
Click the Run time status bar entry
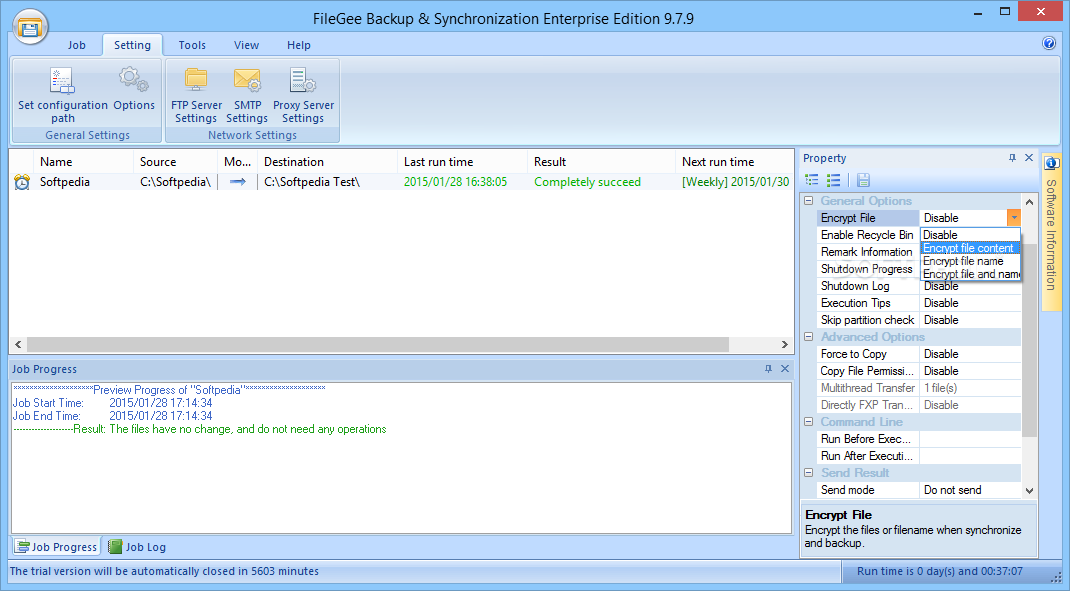(x=940, y=571)
